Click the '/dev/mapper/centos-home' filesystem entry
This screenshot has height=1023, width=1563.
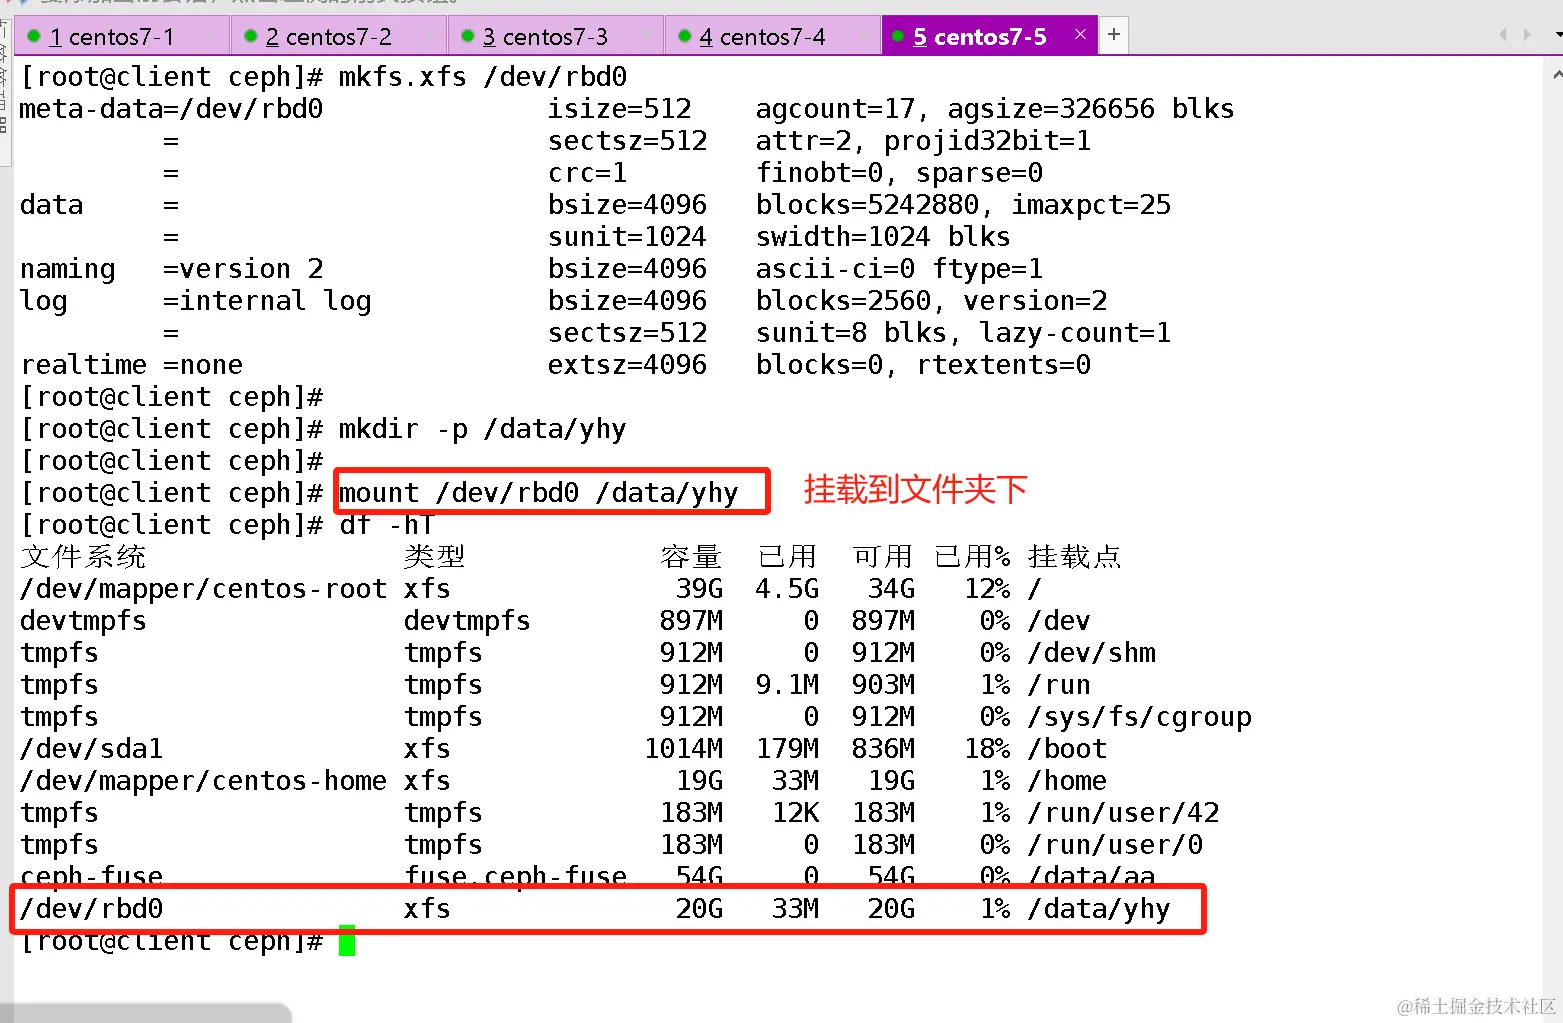[203, 781]
